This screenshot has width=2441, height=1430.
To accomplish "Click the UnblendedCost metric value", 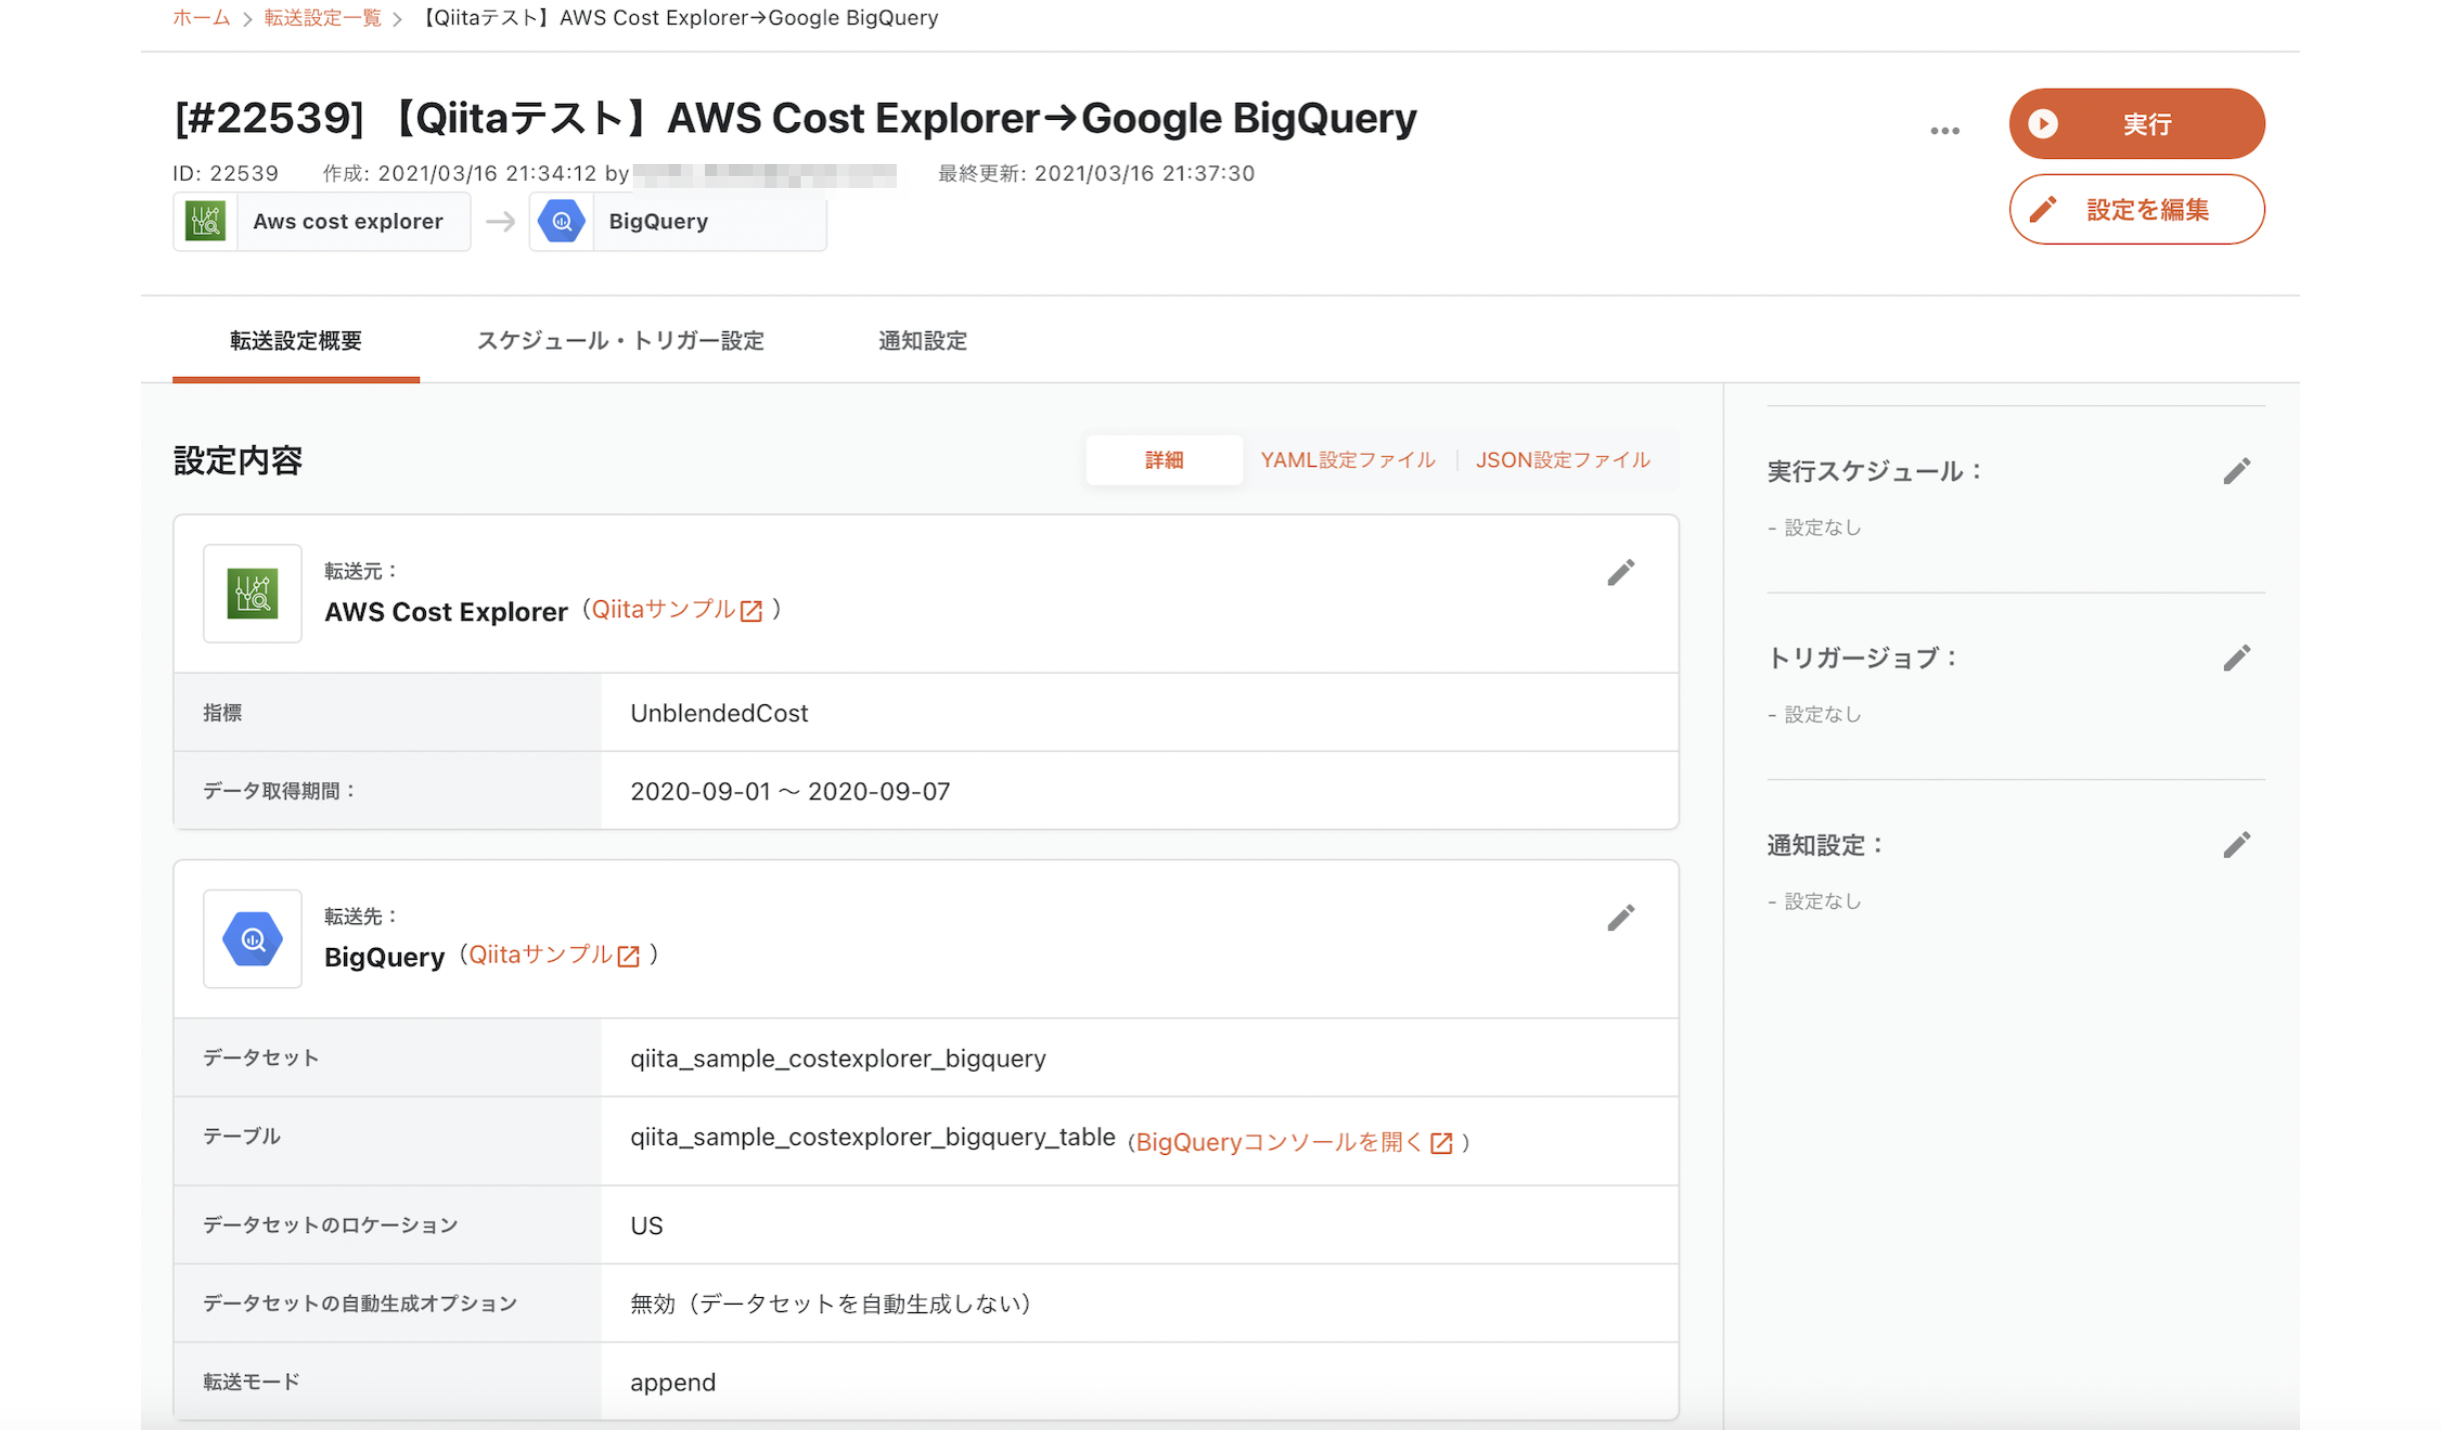I will pos(719,713).
